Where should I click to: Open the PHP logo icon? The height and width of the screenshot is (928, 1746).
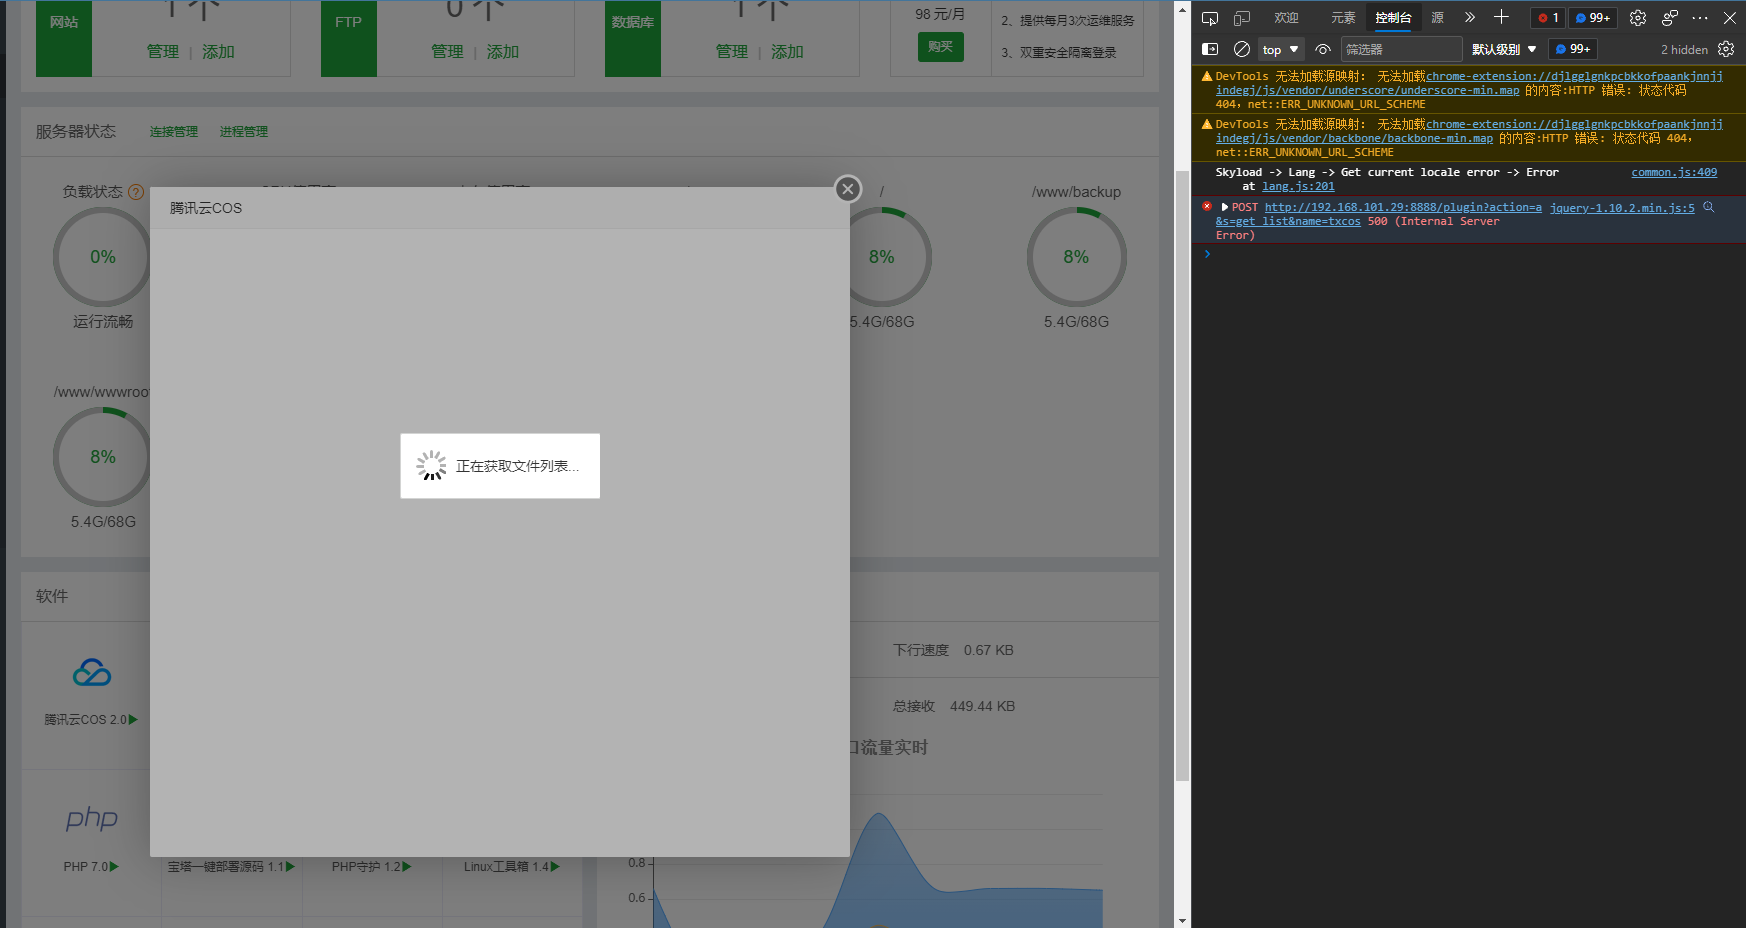(92, 819)
